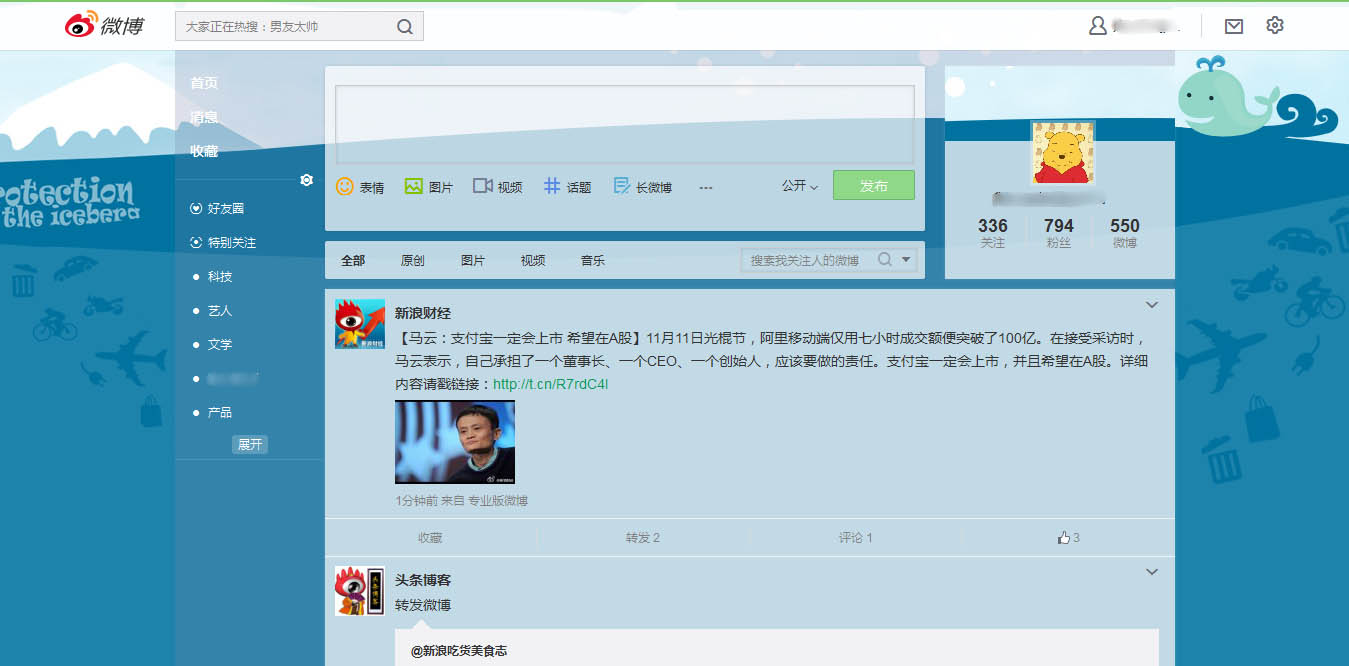Attach video using 视频 icon
This screenshot has height=666, width=1349.
(483, 186)
